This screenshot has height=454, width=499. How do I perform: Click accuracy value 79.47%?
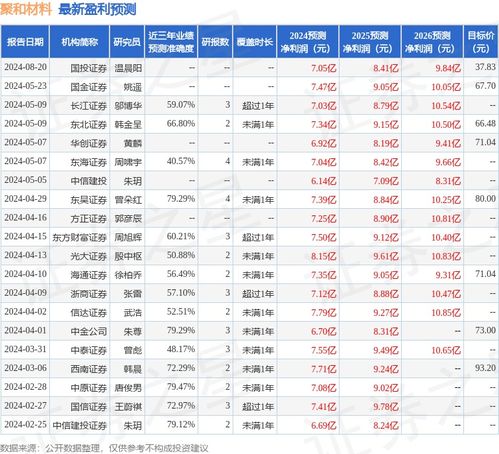pos(181,387)
